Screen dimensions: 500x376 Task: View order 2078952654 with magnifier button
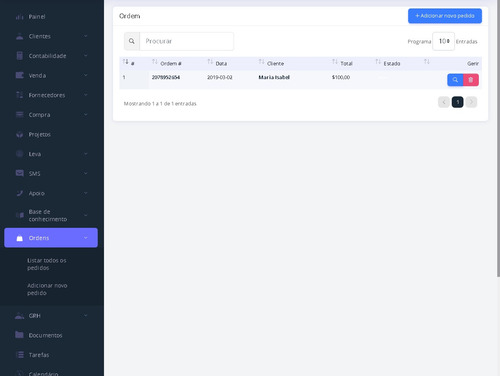(455, 80)
